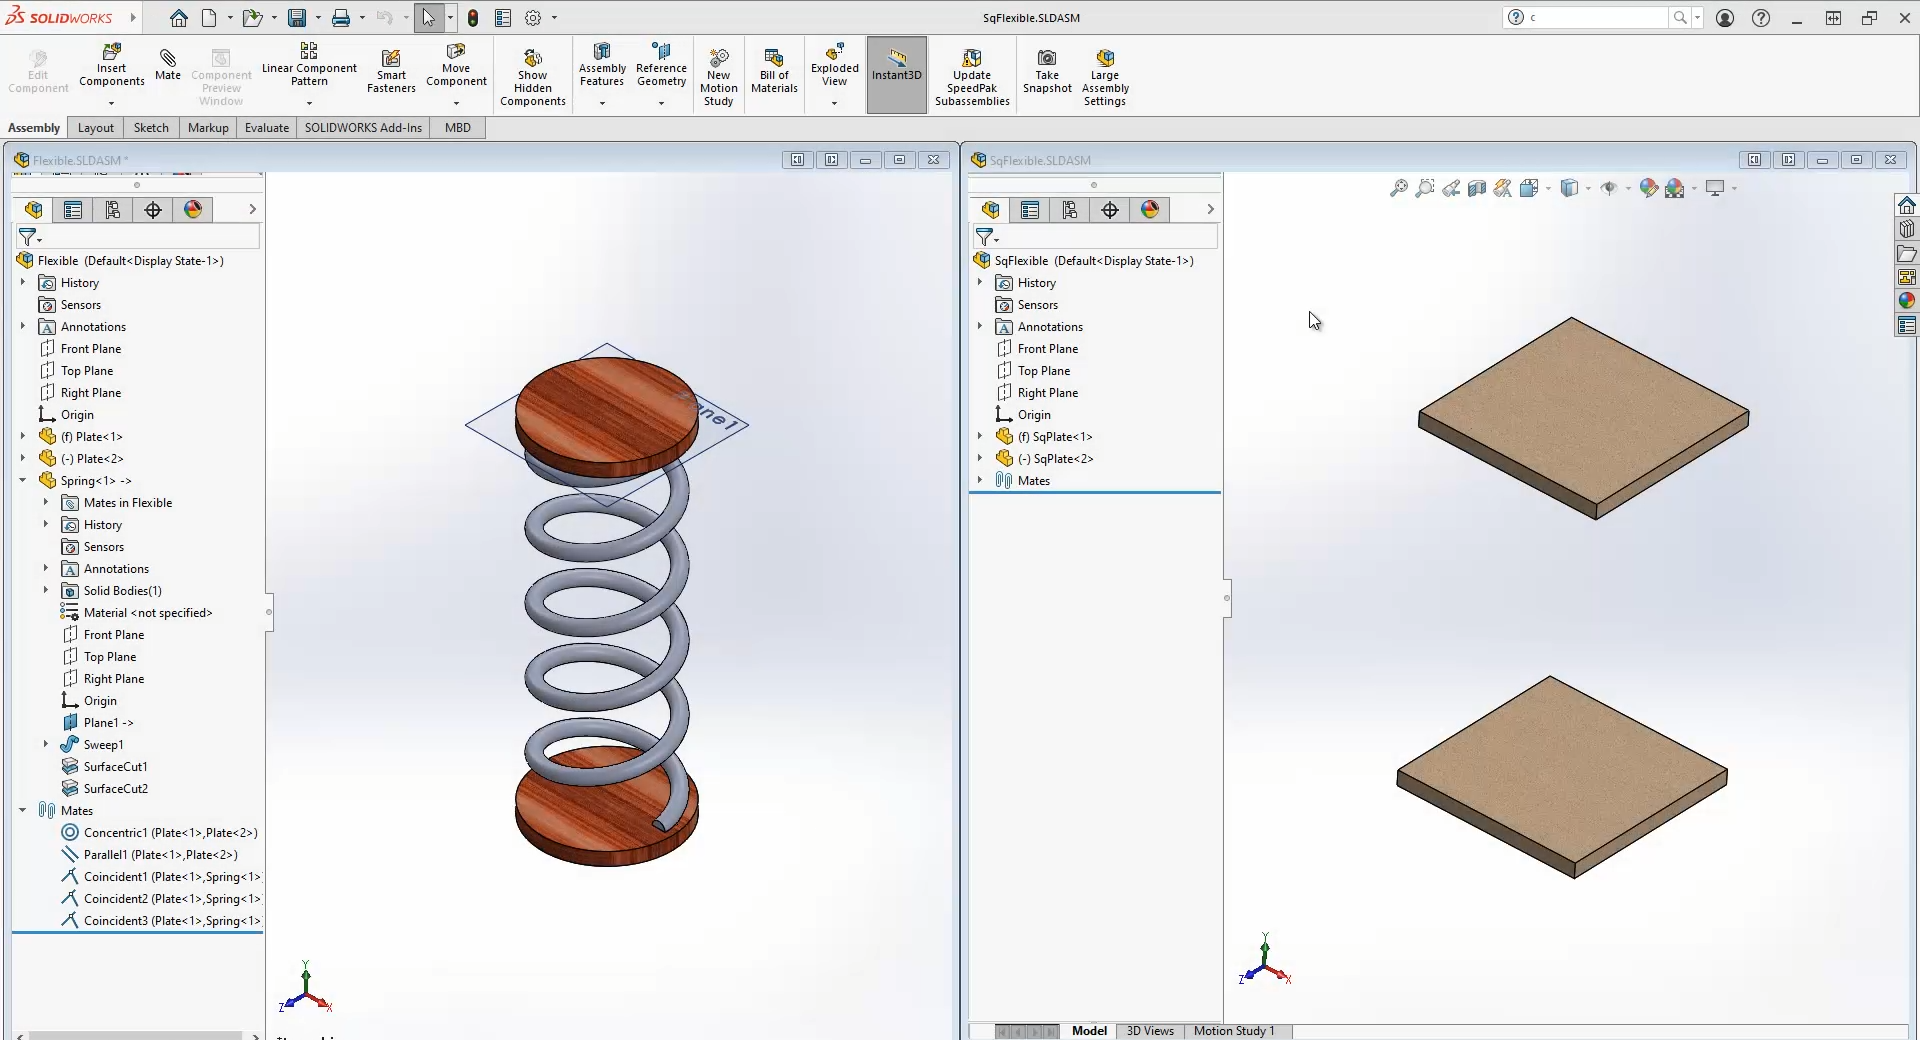Collapse the Spring<1> component node
The width and height of the screenshot is (1920, 1040).
pyautogui.click(x=23, y=480)
